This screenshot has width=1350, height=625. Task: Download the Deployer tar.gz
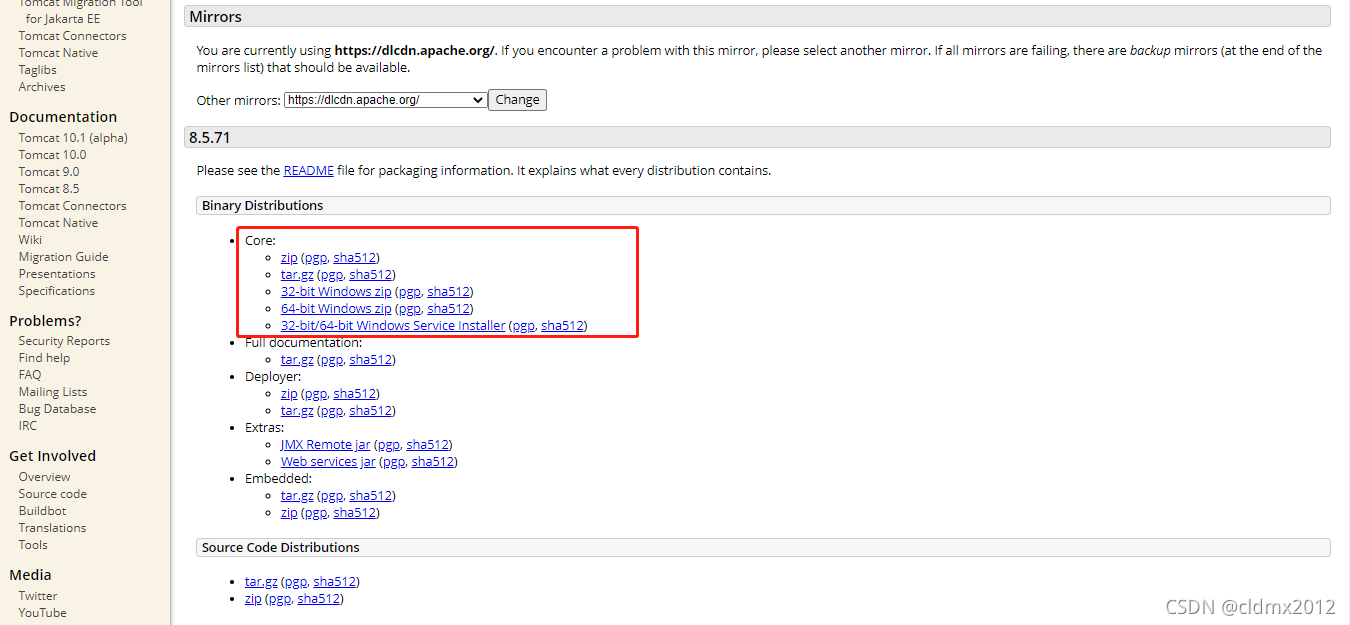click(x=297, y=411)
